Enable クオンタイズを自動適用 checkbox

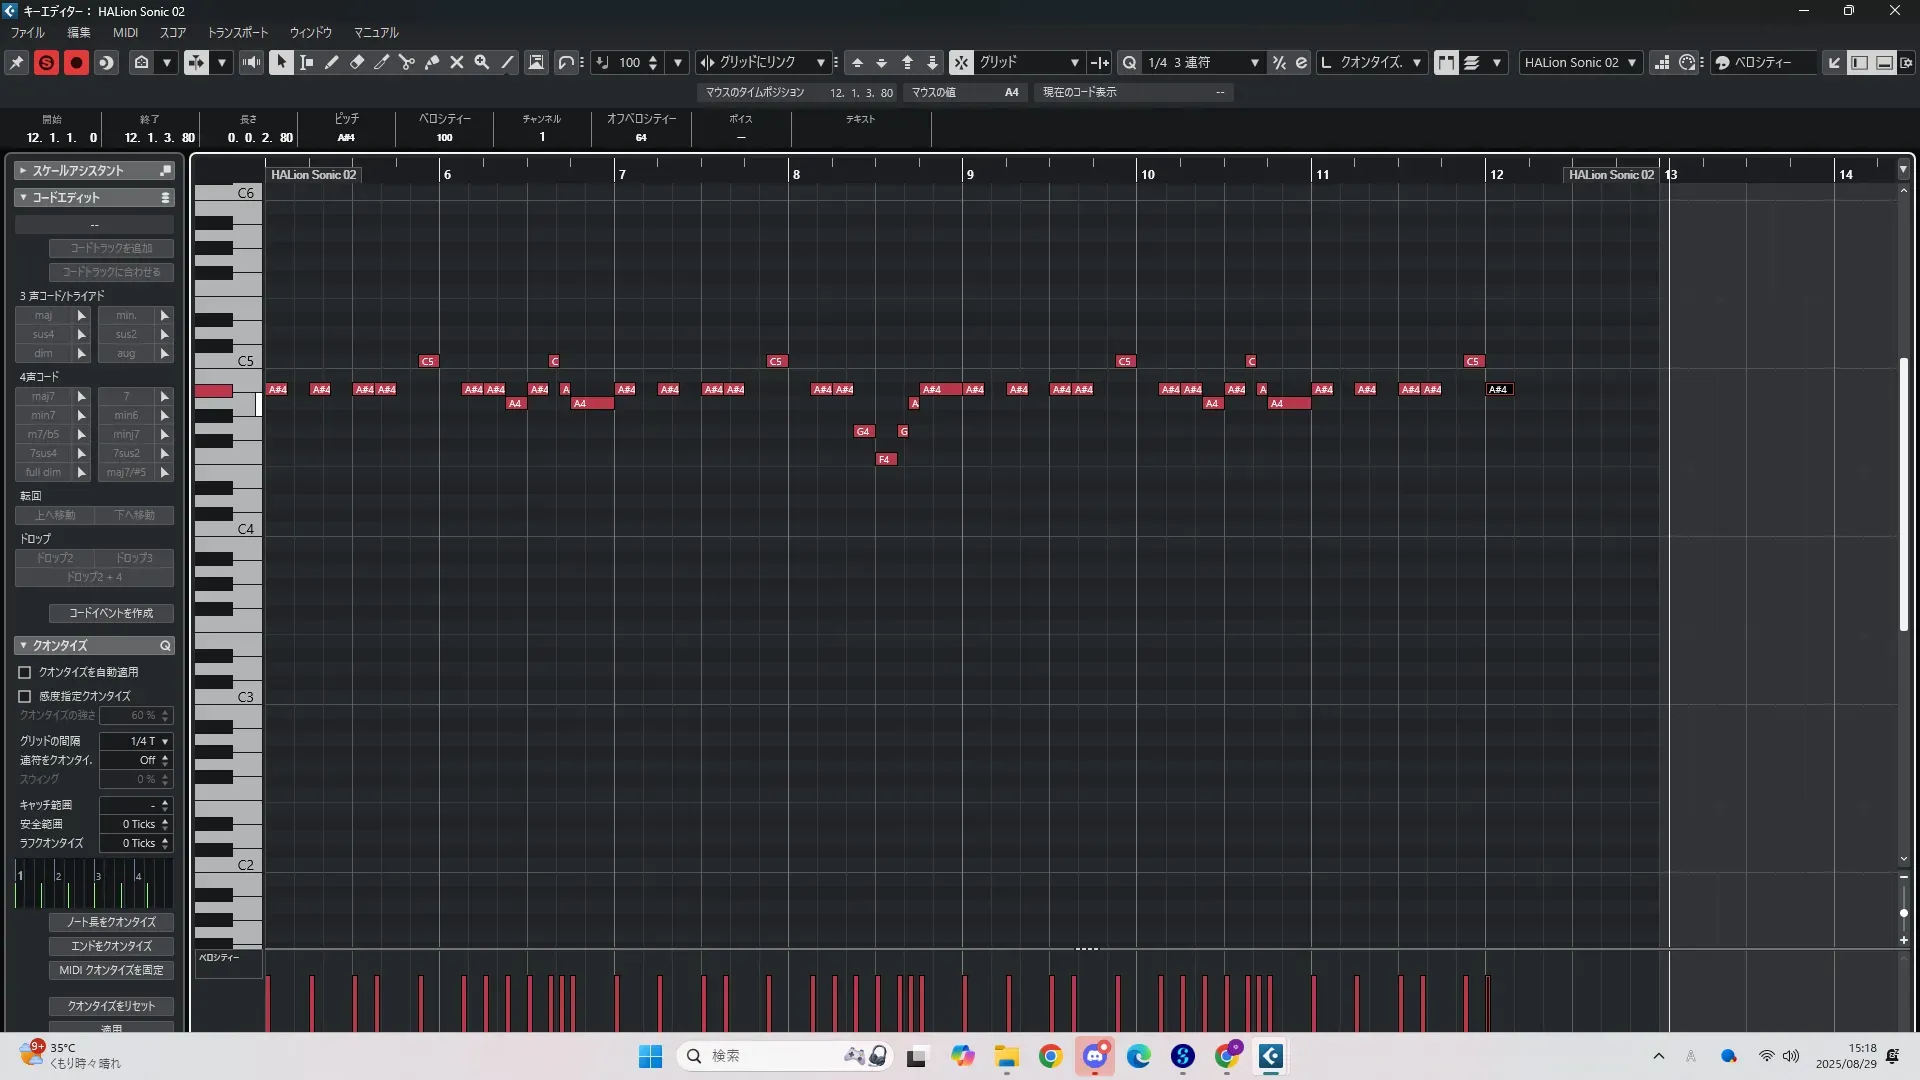point(25,673)
